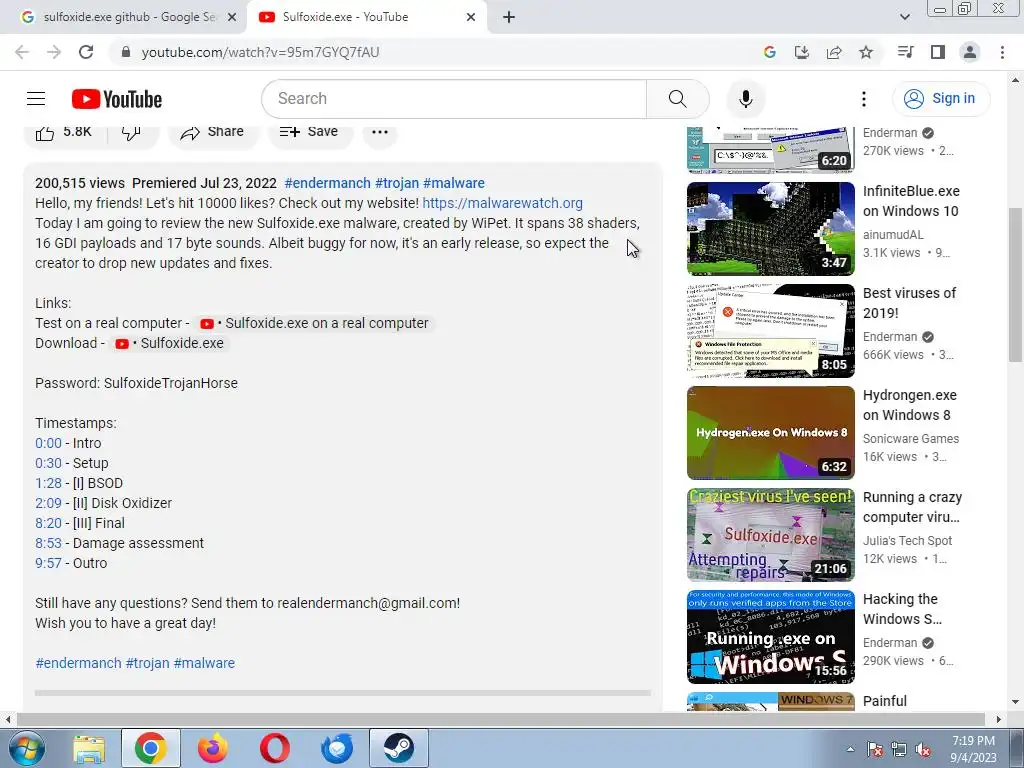
Task: Open Hydrogen.exe On Windows 8 thumbnail
Action: tap(771, 432)
